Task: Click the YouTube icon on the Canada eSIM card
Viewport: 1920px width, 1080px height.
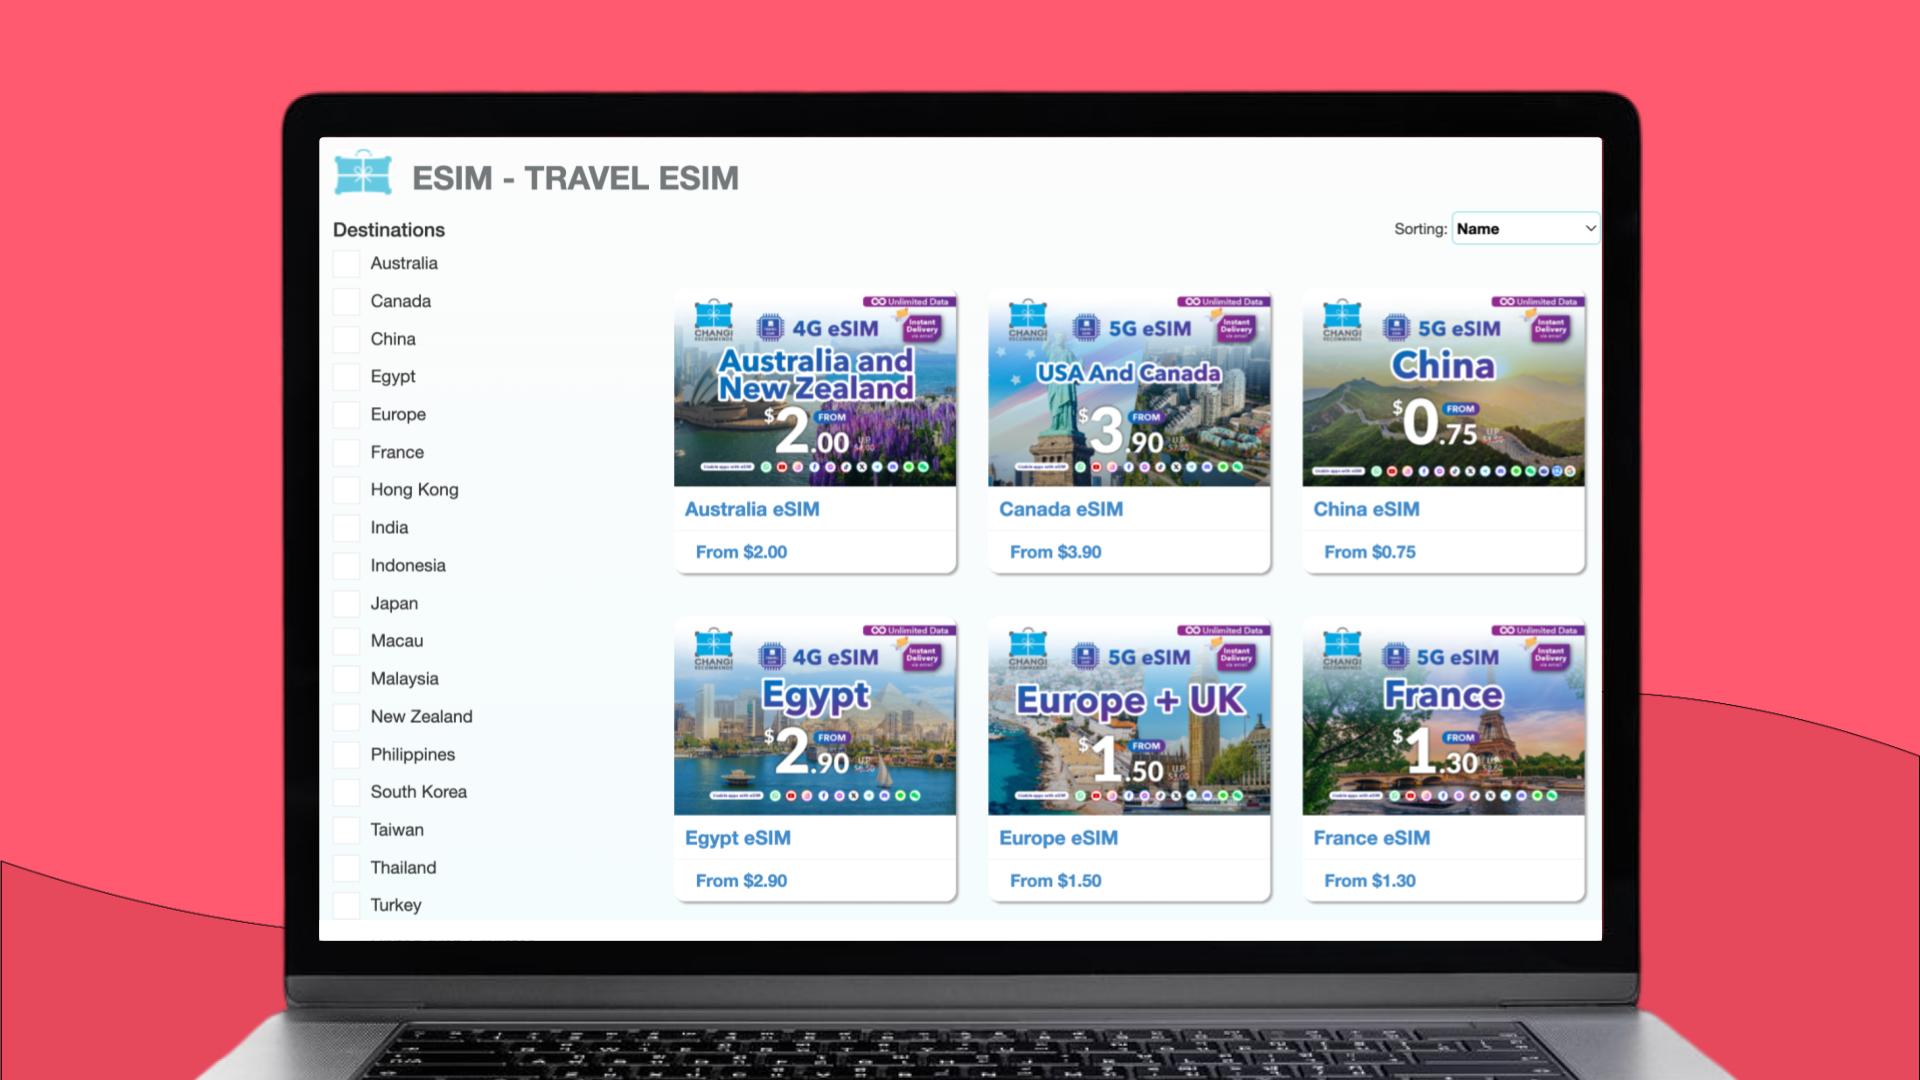Action: tap(1096, 467)
